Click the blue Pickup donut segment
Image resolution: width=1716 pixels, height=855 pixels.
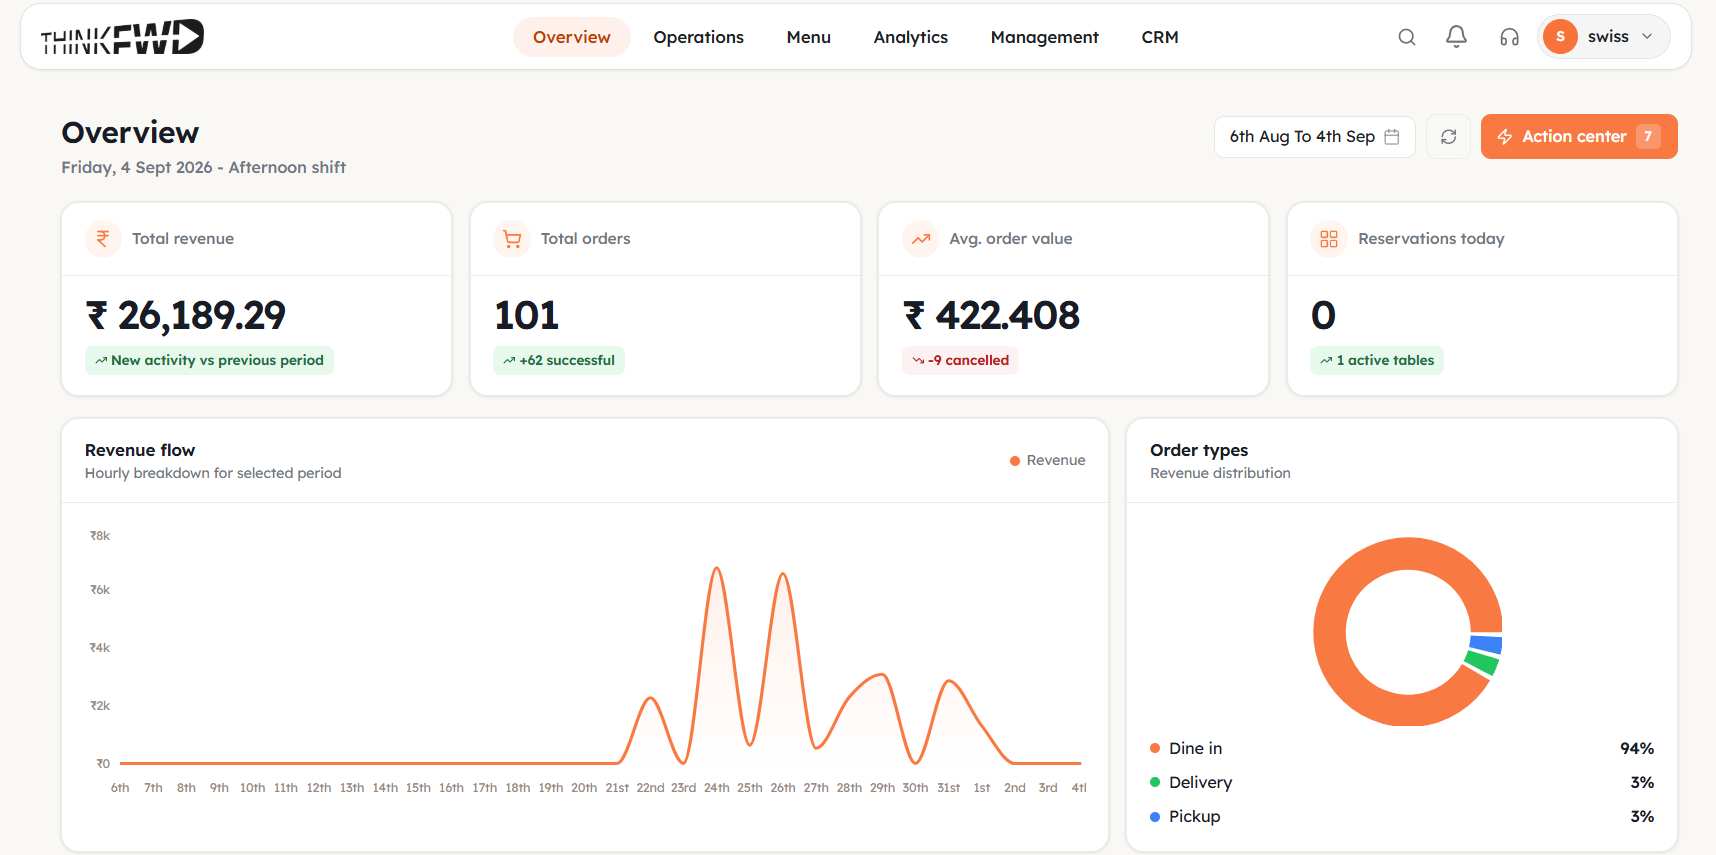tap(1486, 645)
